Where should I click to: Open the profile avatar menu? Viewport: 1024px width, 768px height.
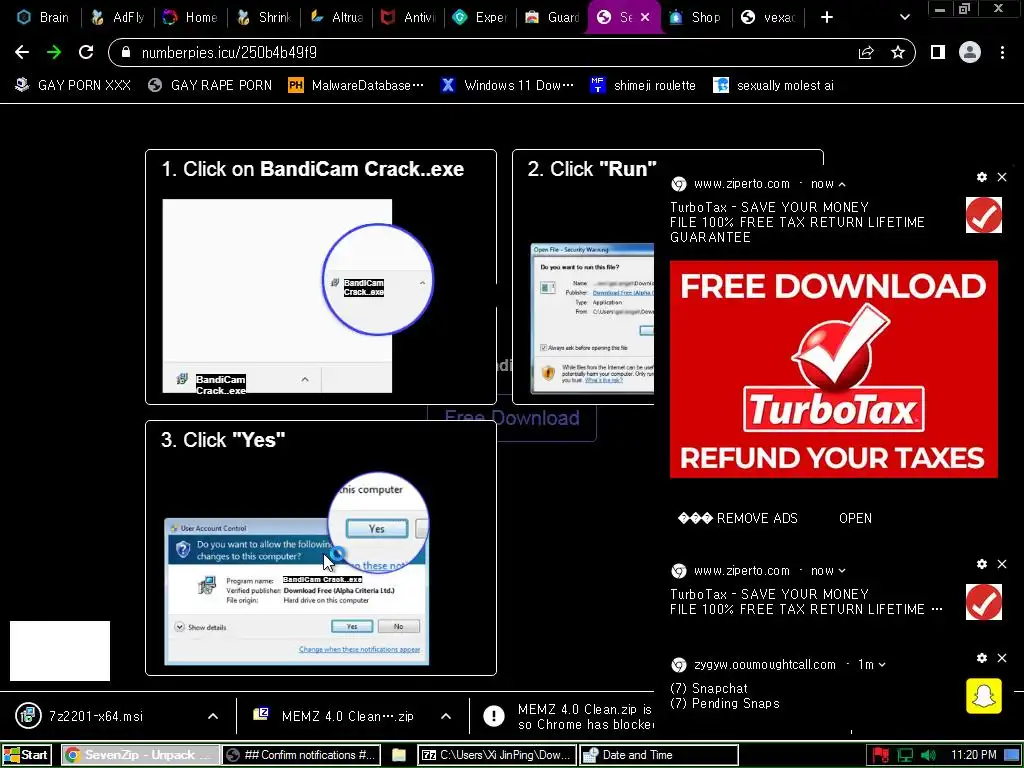click(970, 52)
